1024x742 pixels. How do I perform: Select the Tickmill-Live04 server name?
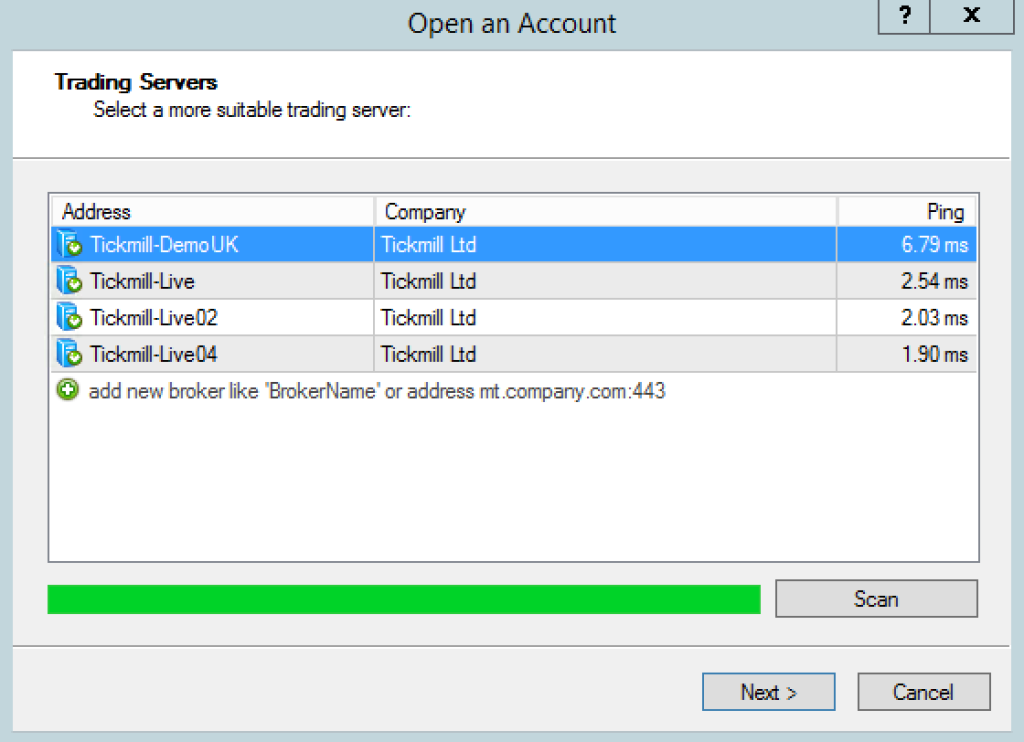[153, 354]
